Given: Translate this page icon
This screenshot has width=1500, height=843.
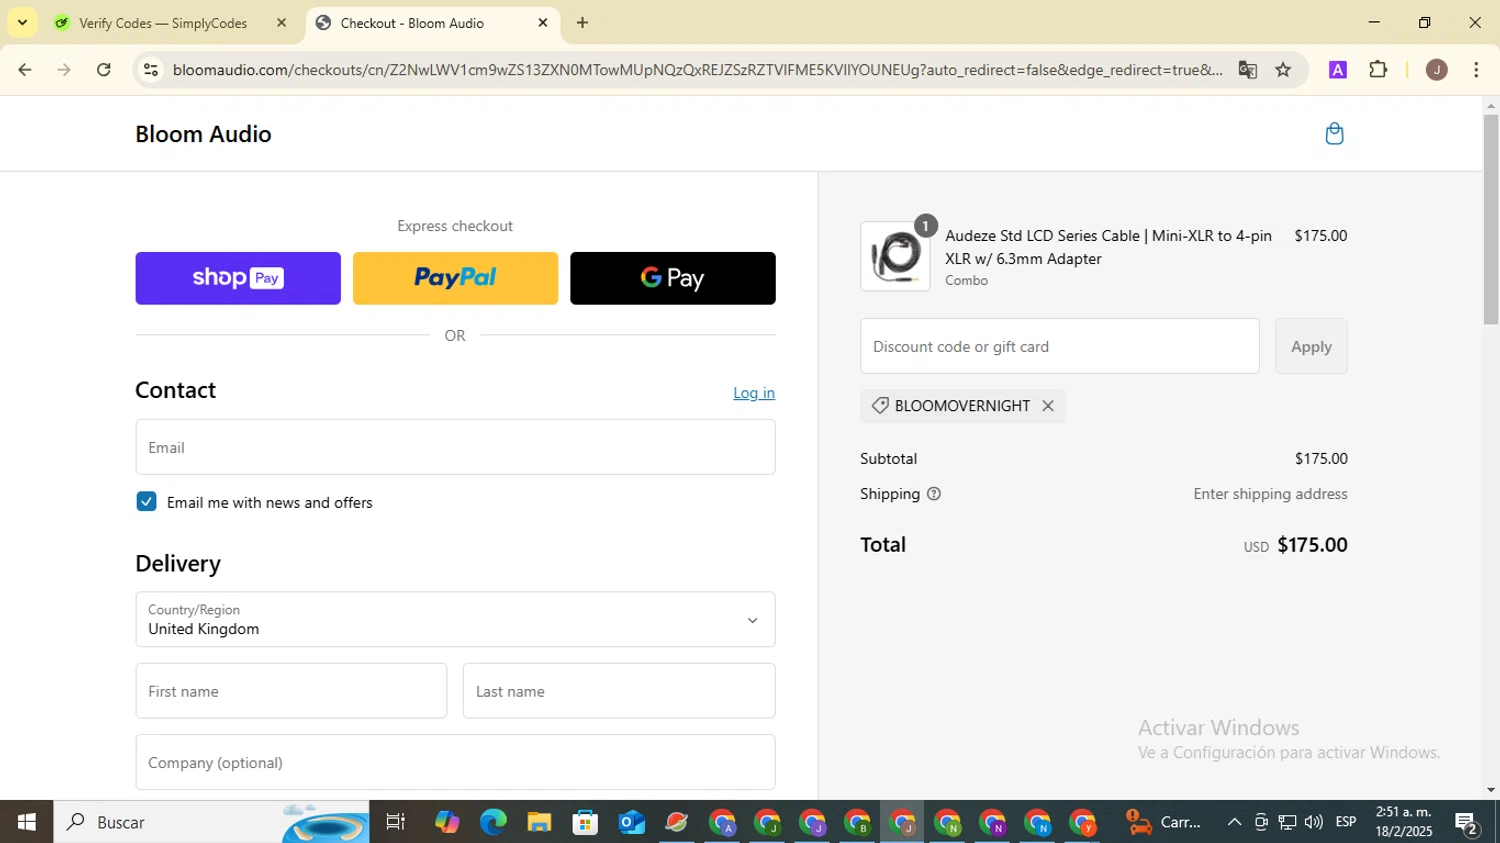Looking at the screenshot, I should tap(1247, 70).
